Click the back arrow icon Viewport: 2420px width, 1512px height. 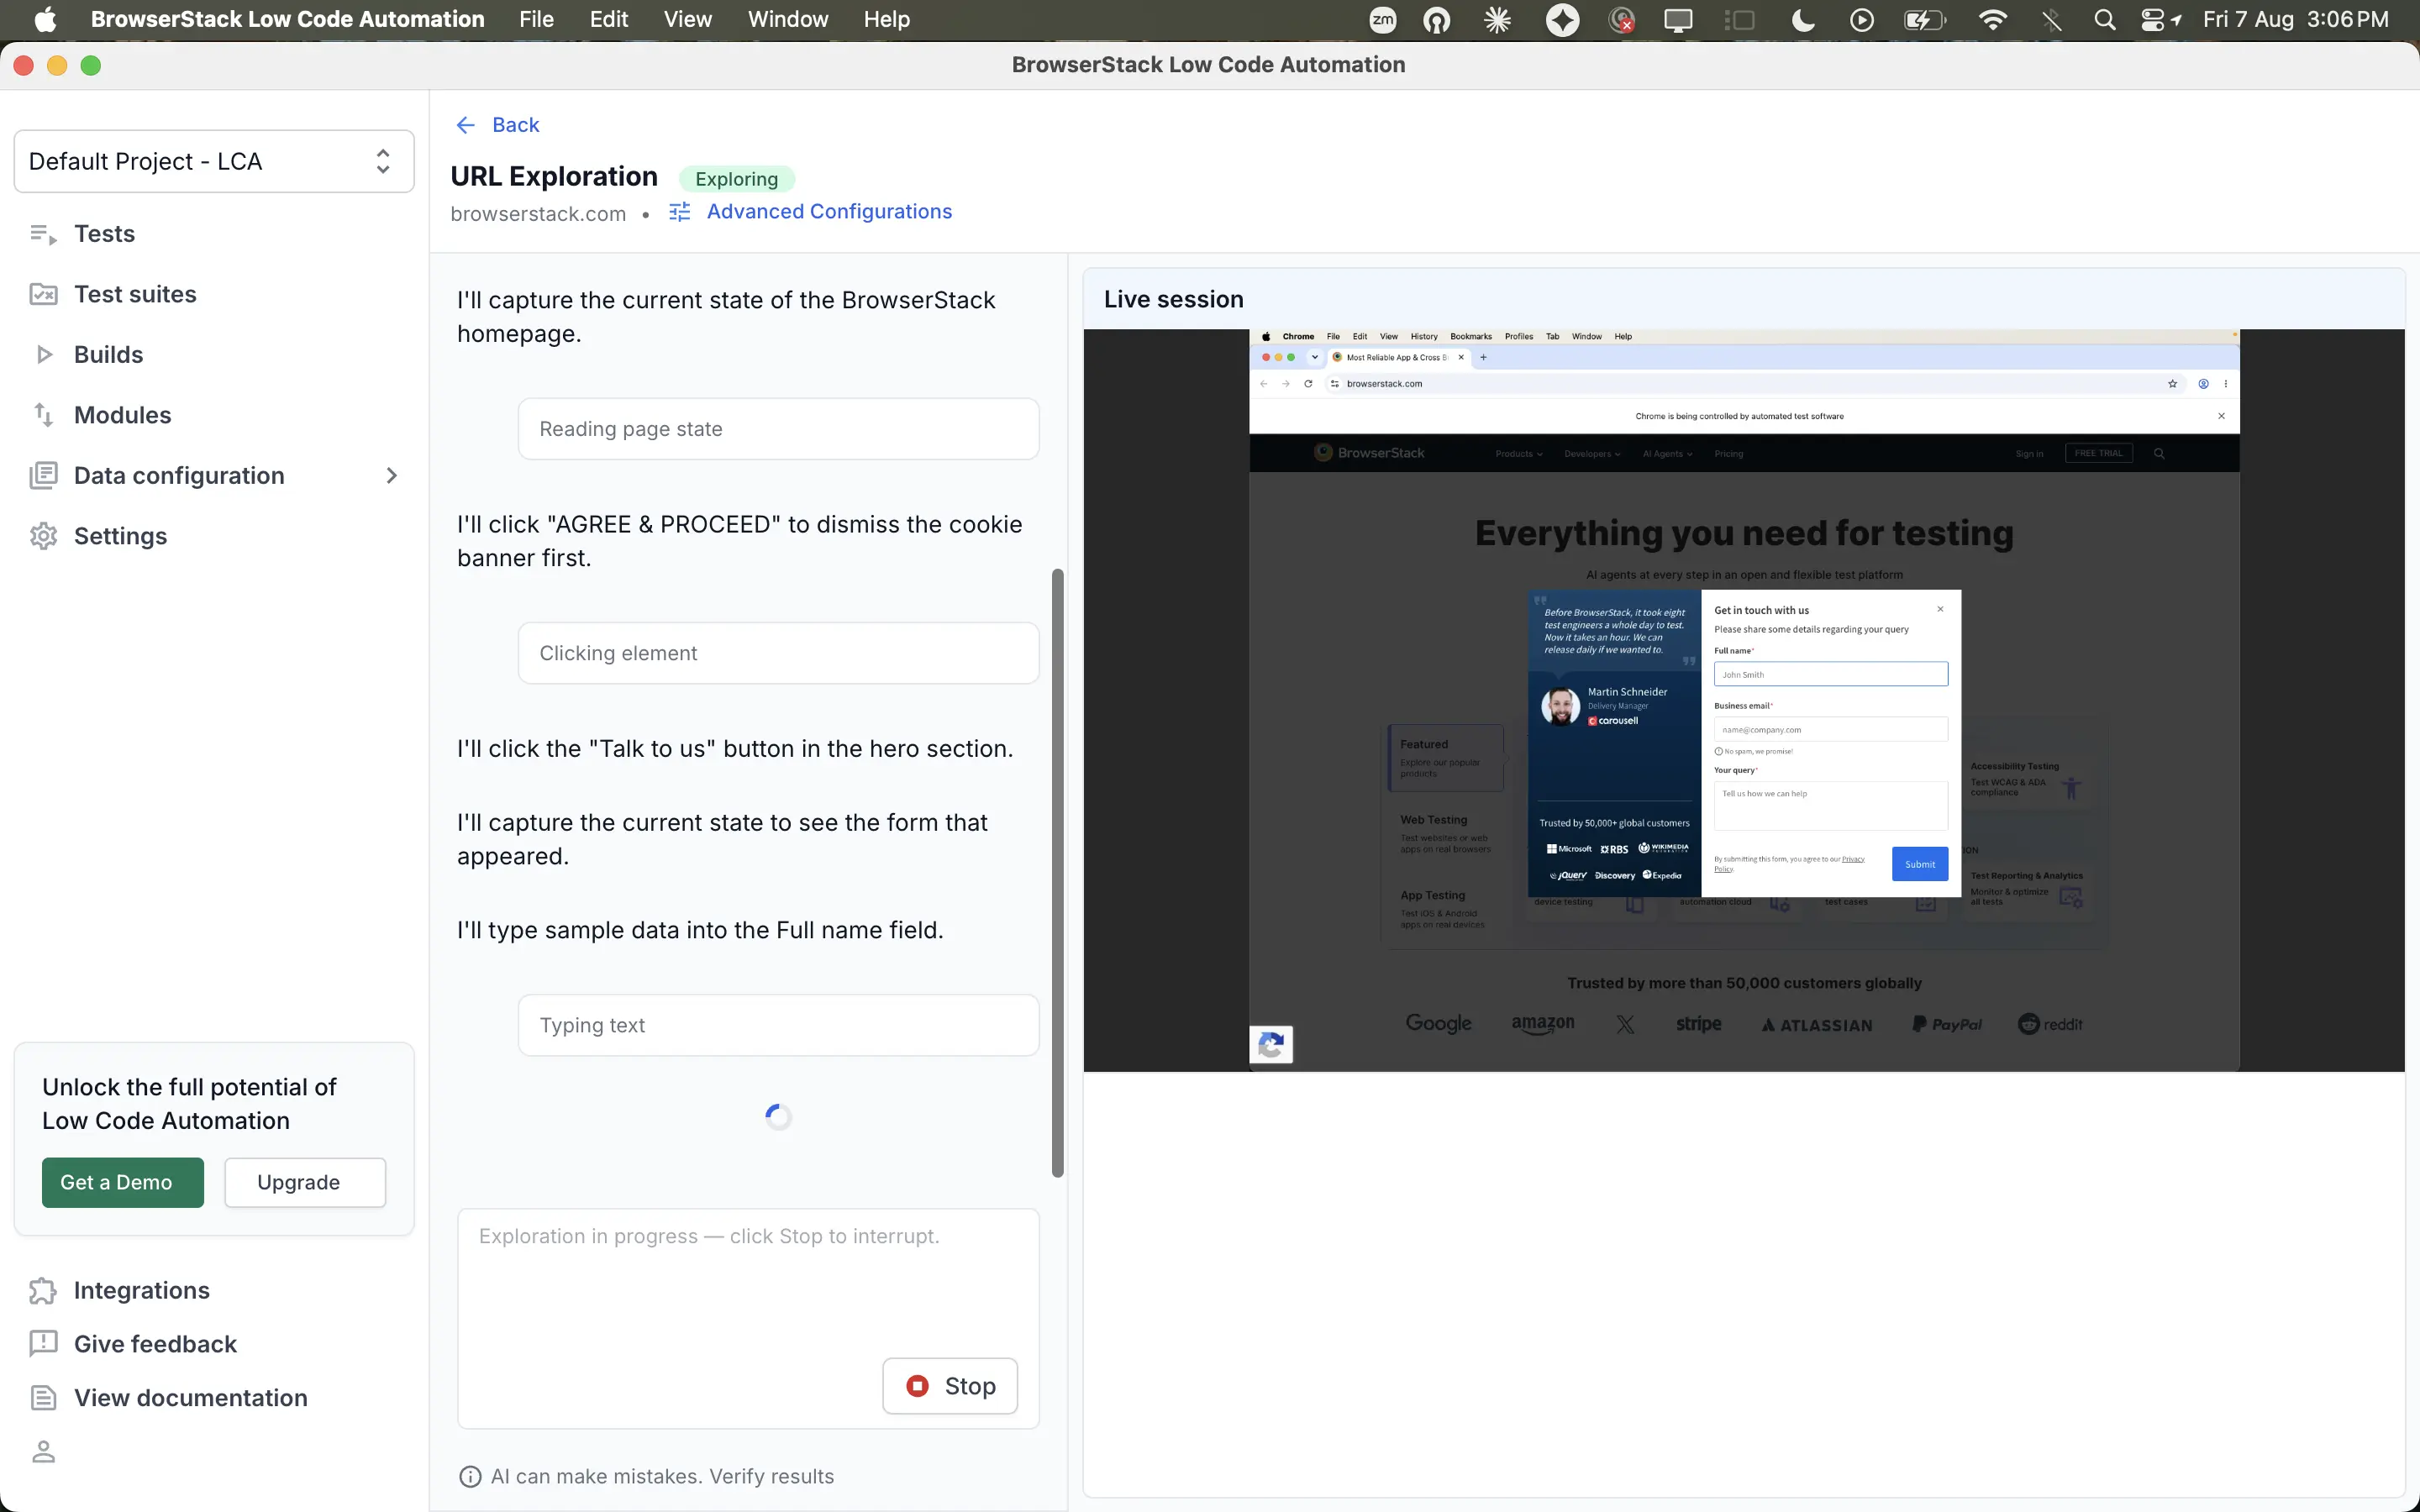[465, 125]
